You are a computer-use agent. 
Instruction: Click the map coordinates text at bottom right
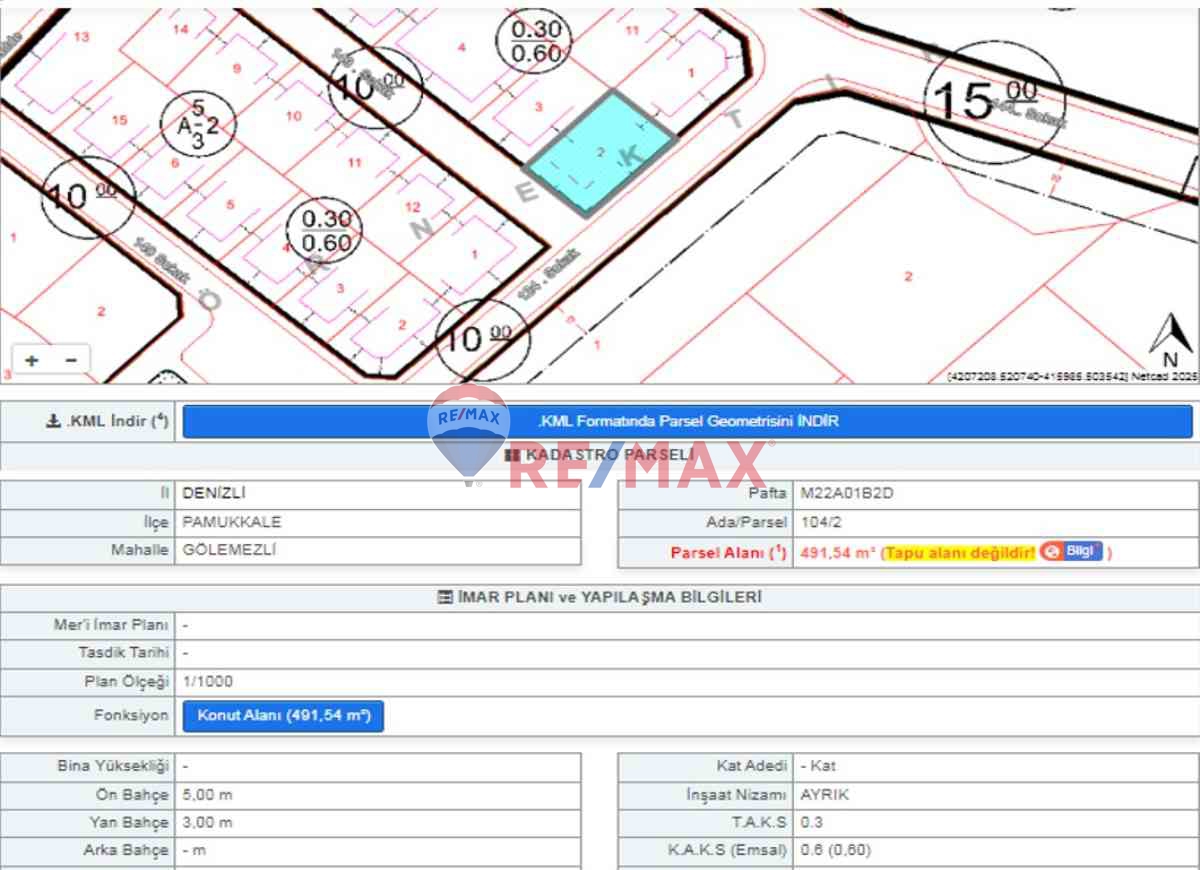(x=1072, y=377)
